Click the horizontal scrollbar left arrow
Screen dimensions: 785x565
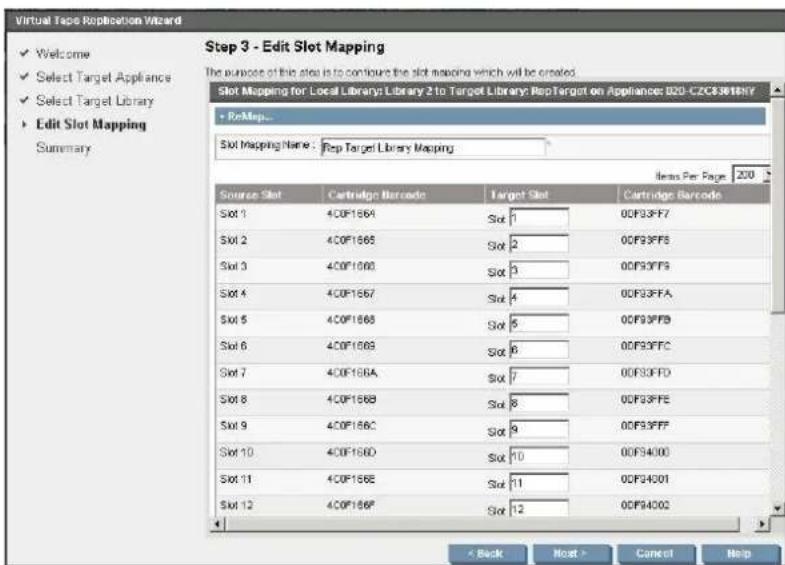(x=217, y=524)
